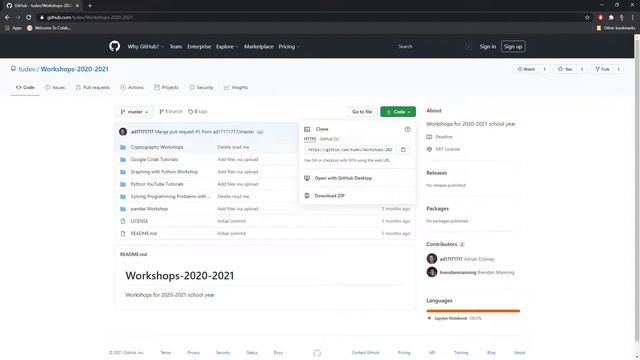The height and width of the screenshot is (360, 640).
Task: Click the LICENSE file icon
Action: point(123,221)
